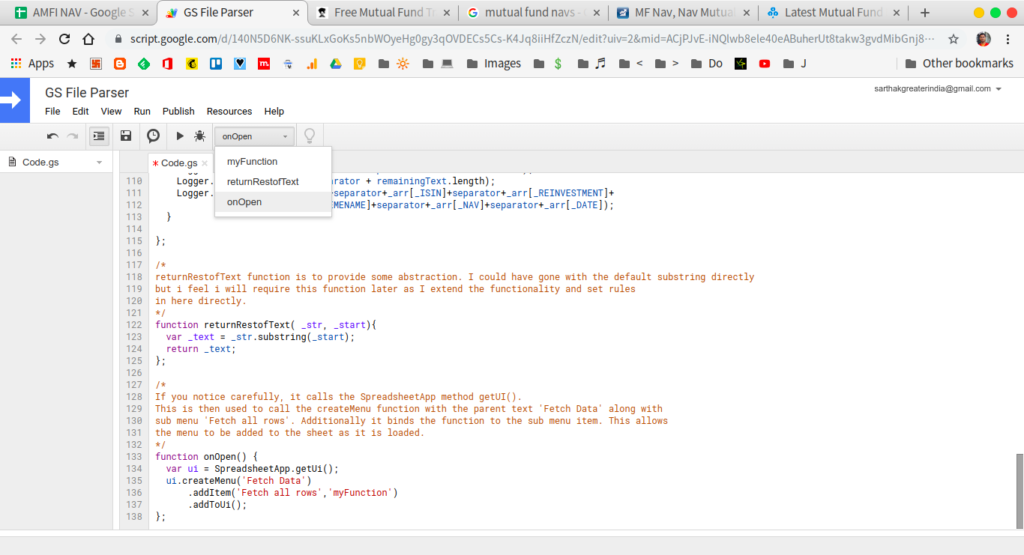Open the File menu
1024x555 pixels.
(x=52, y=112)
